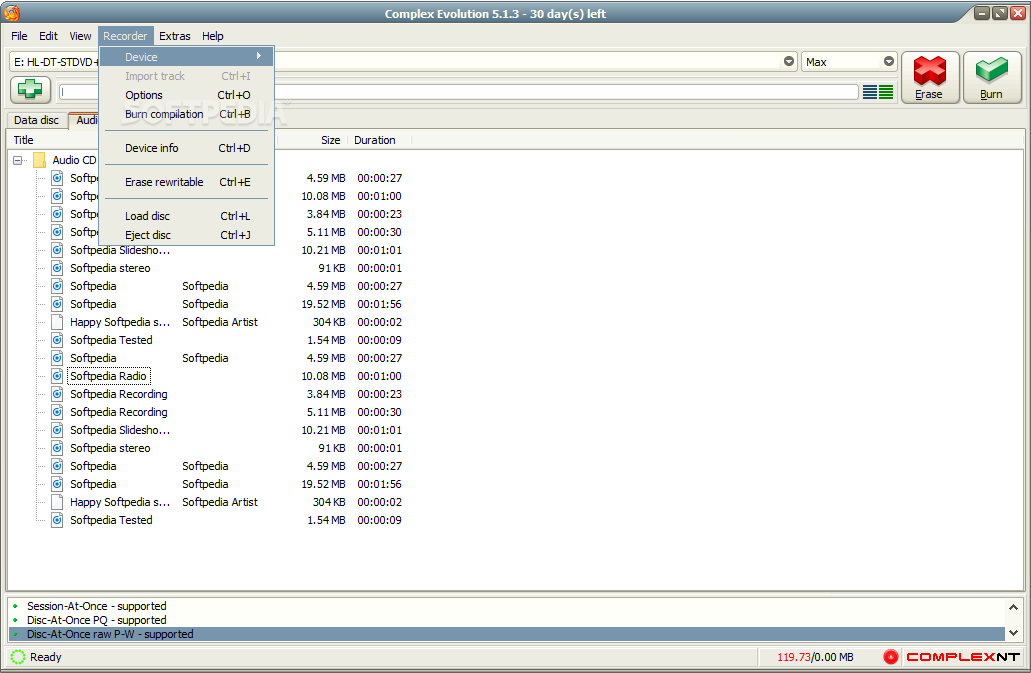Choose Erase rewritable menu entry
1031x673 pixels.
pos(187,182)
